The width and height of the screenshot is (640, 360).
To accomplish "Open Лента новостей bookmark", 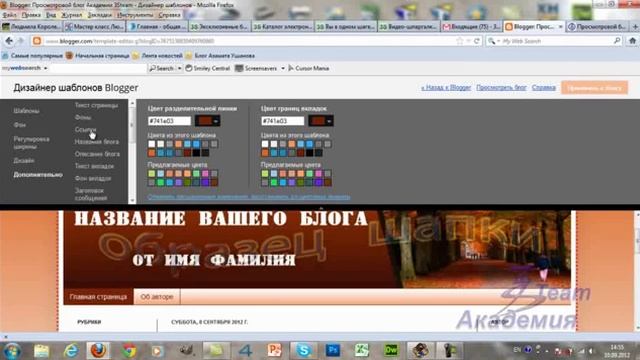I will pos(158,56).
